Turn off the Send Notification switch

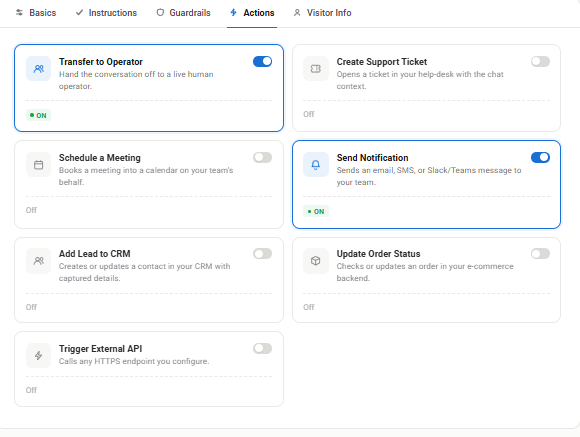tap(540, 158)
